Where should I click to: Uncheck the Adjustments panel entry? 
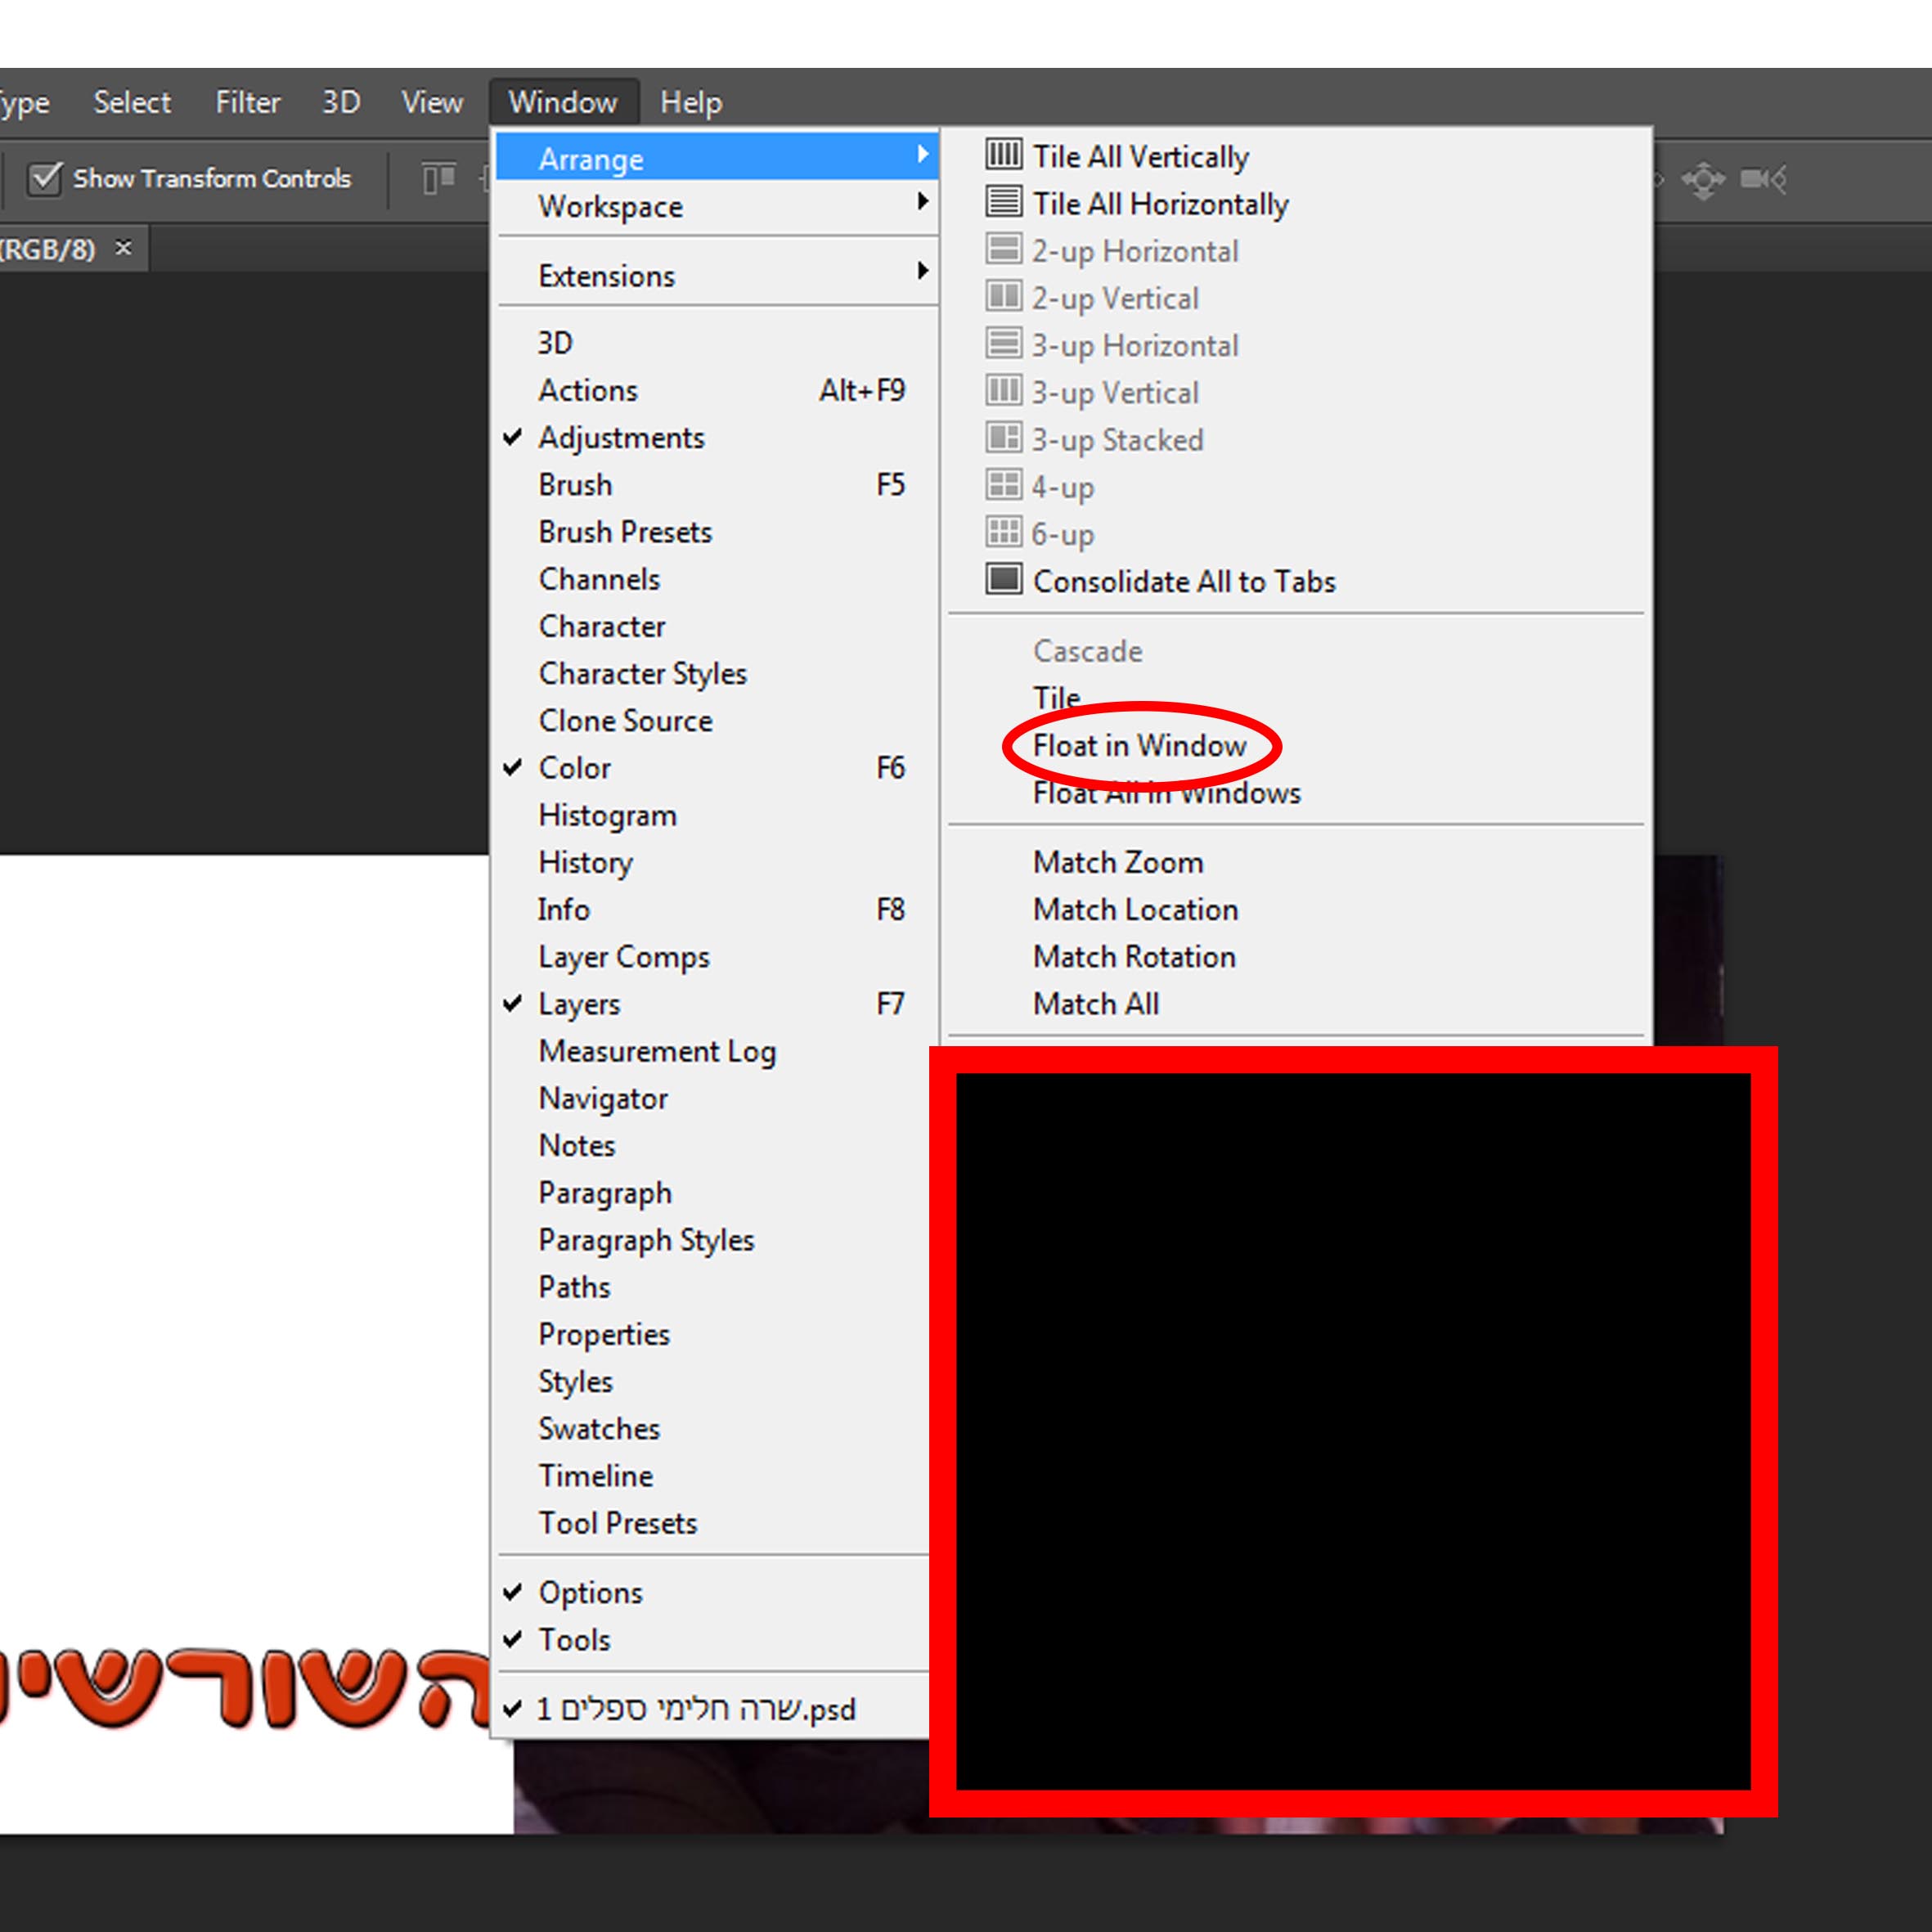point(621,438)
